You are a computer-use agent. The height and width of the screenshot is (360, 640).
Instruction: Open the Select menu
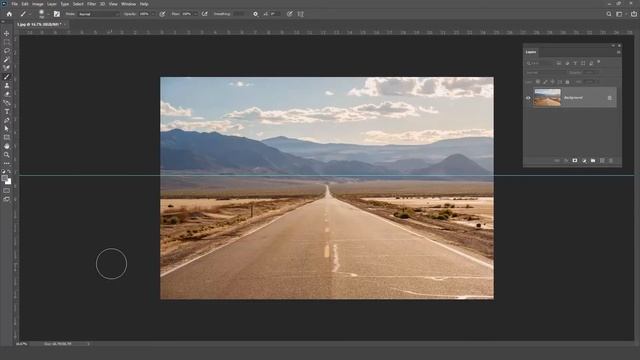(78, 4)
